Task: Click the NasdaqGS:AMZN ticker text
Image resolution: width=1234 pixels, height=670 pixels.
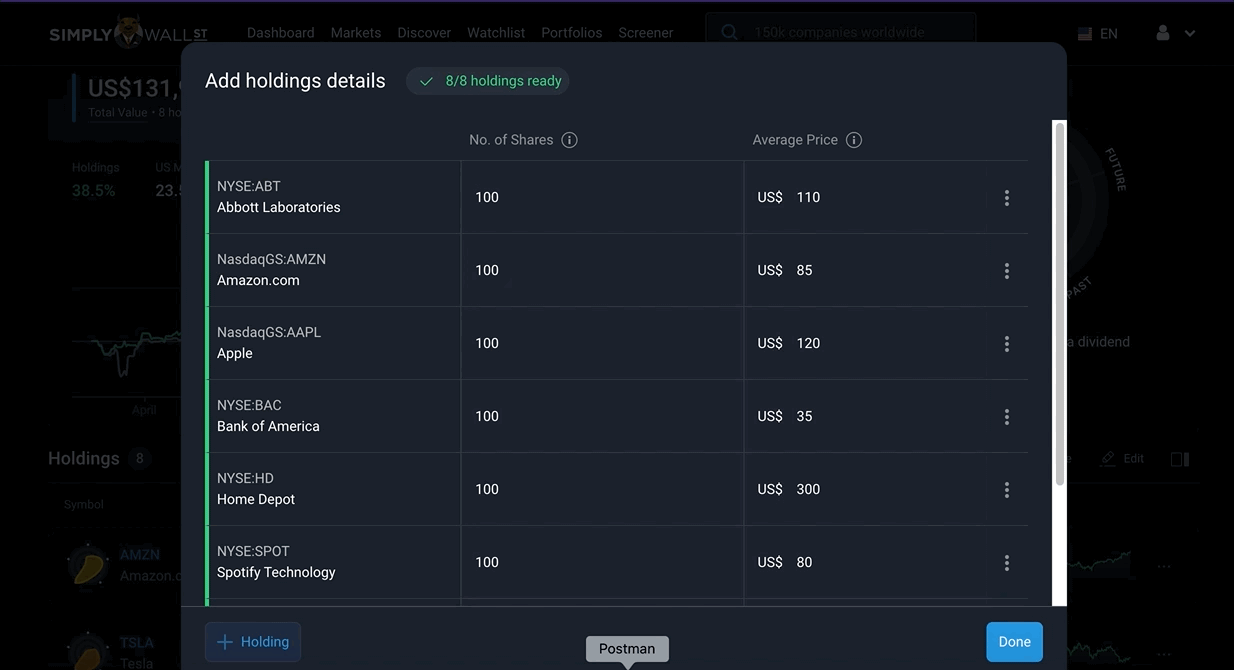Action: click(271, 259)
